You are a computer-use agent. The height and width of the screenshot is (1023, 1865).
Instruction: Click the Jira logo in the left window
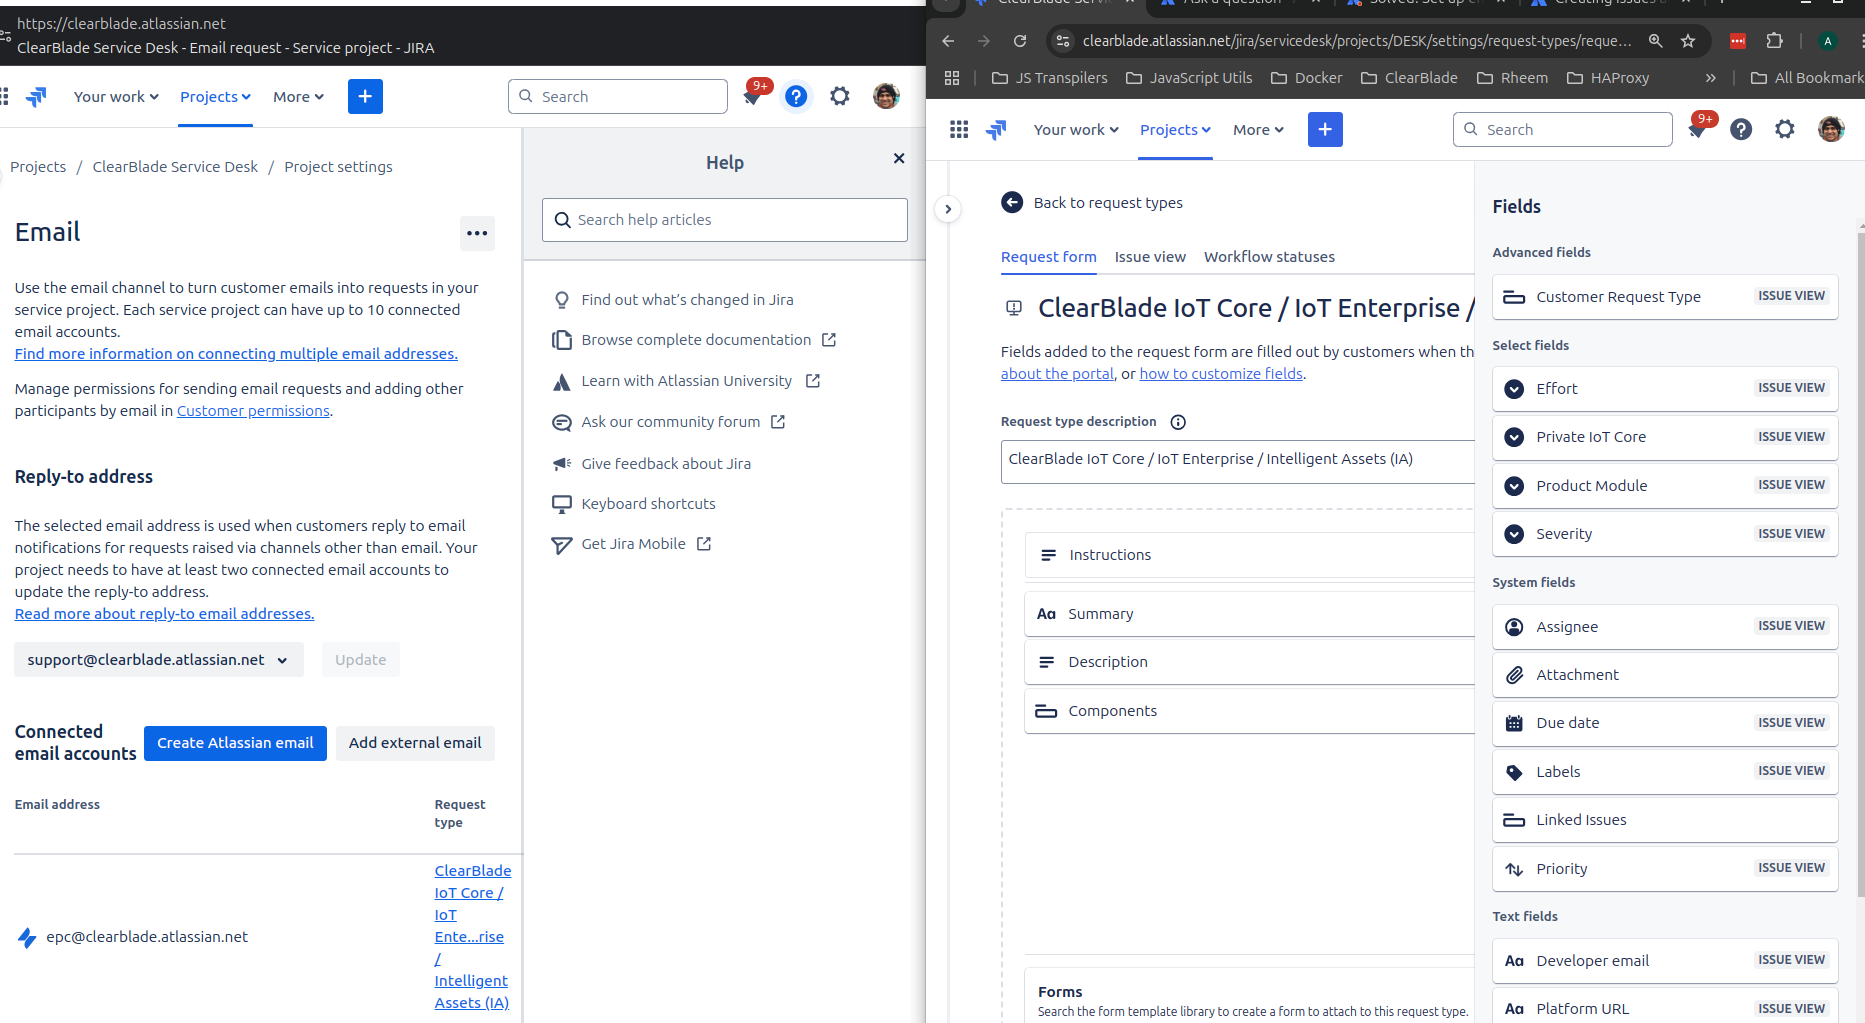pyautogui.click(x=36, y=97)
